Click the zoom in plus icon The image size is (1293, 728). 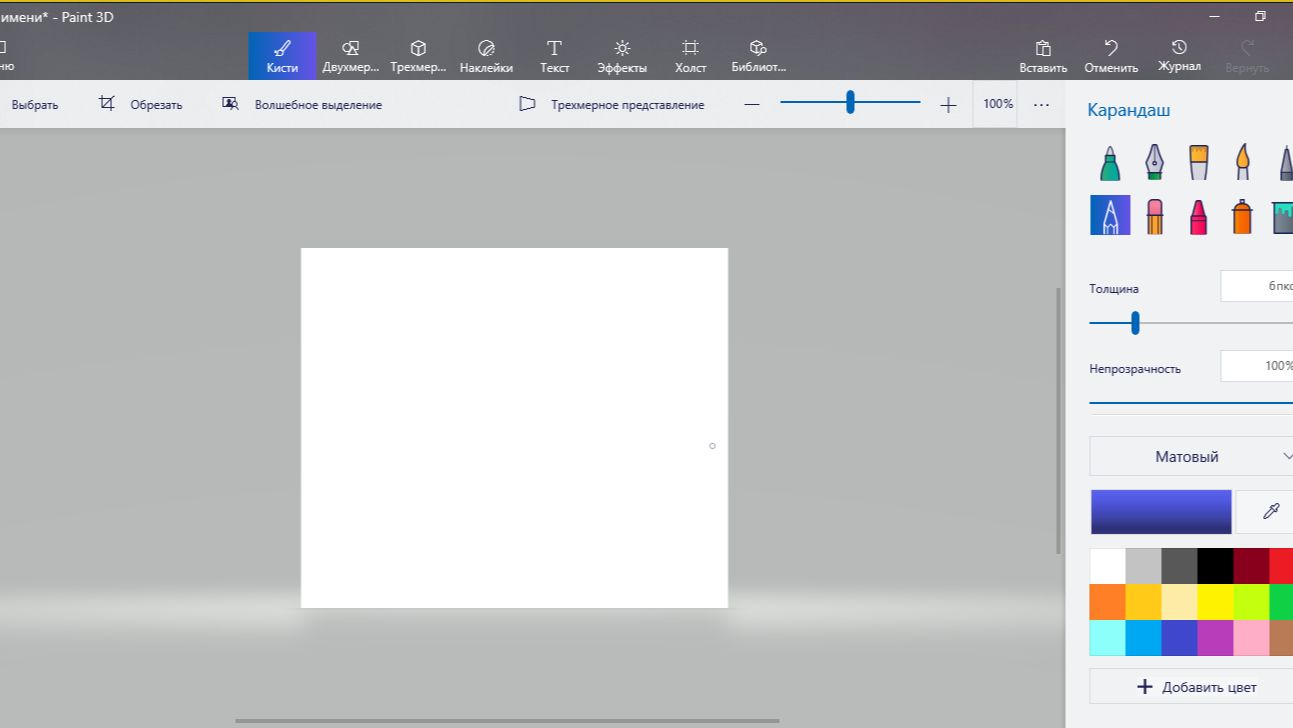(948, 105)
